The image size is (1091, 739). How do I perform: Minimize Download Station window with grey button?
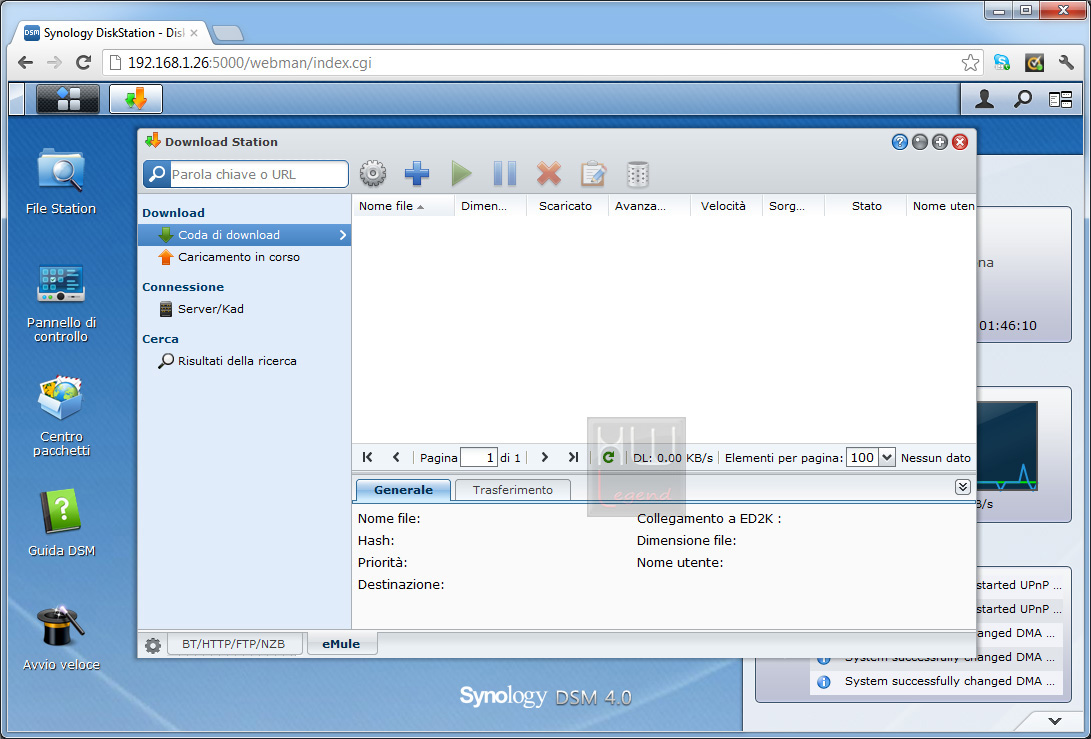tap(920, 142)
